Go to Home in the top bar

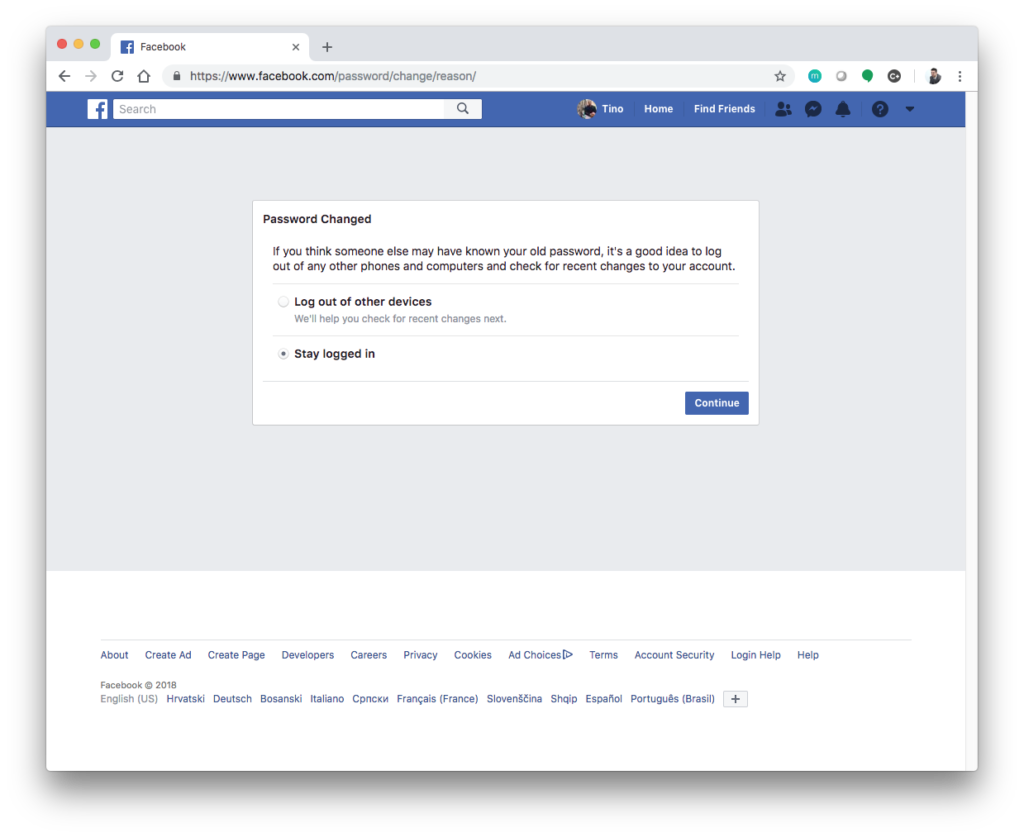coord(658,109)
